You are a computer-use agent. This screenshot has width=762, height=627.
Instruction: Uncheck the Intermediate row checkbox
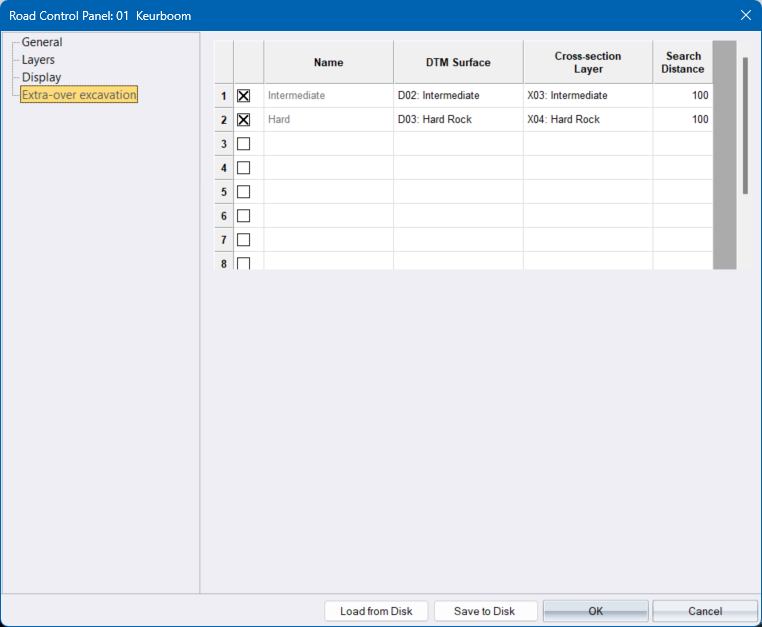[x=243, y=96]
